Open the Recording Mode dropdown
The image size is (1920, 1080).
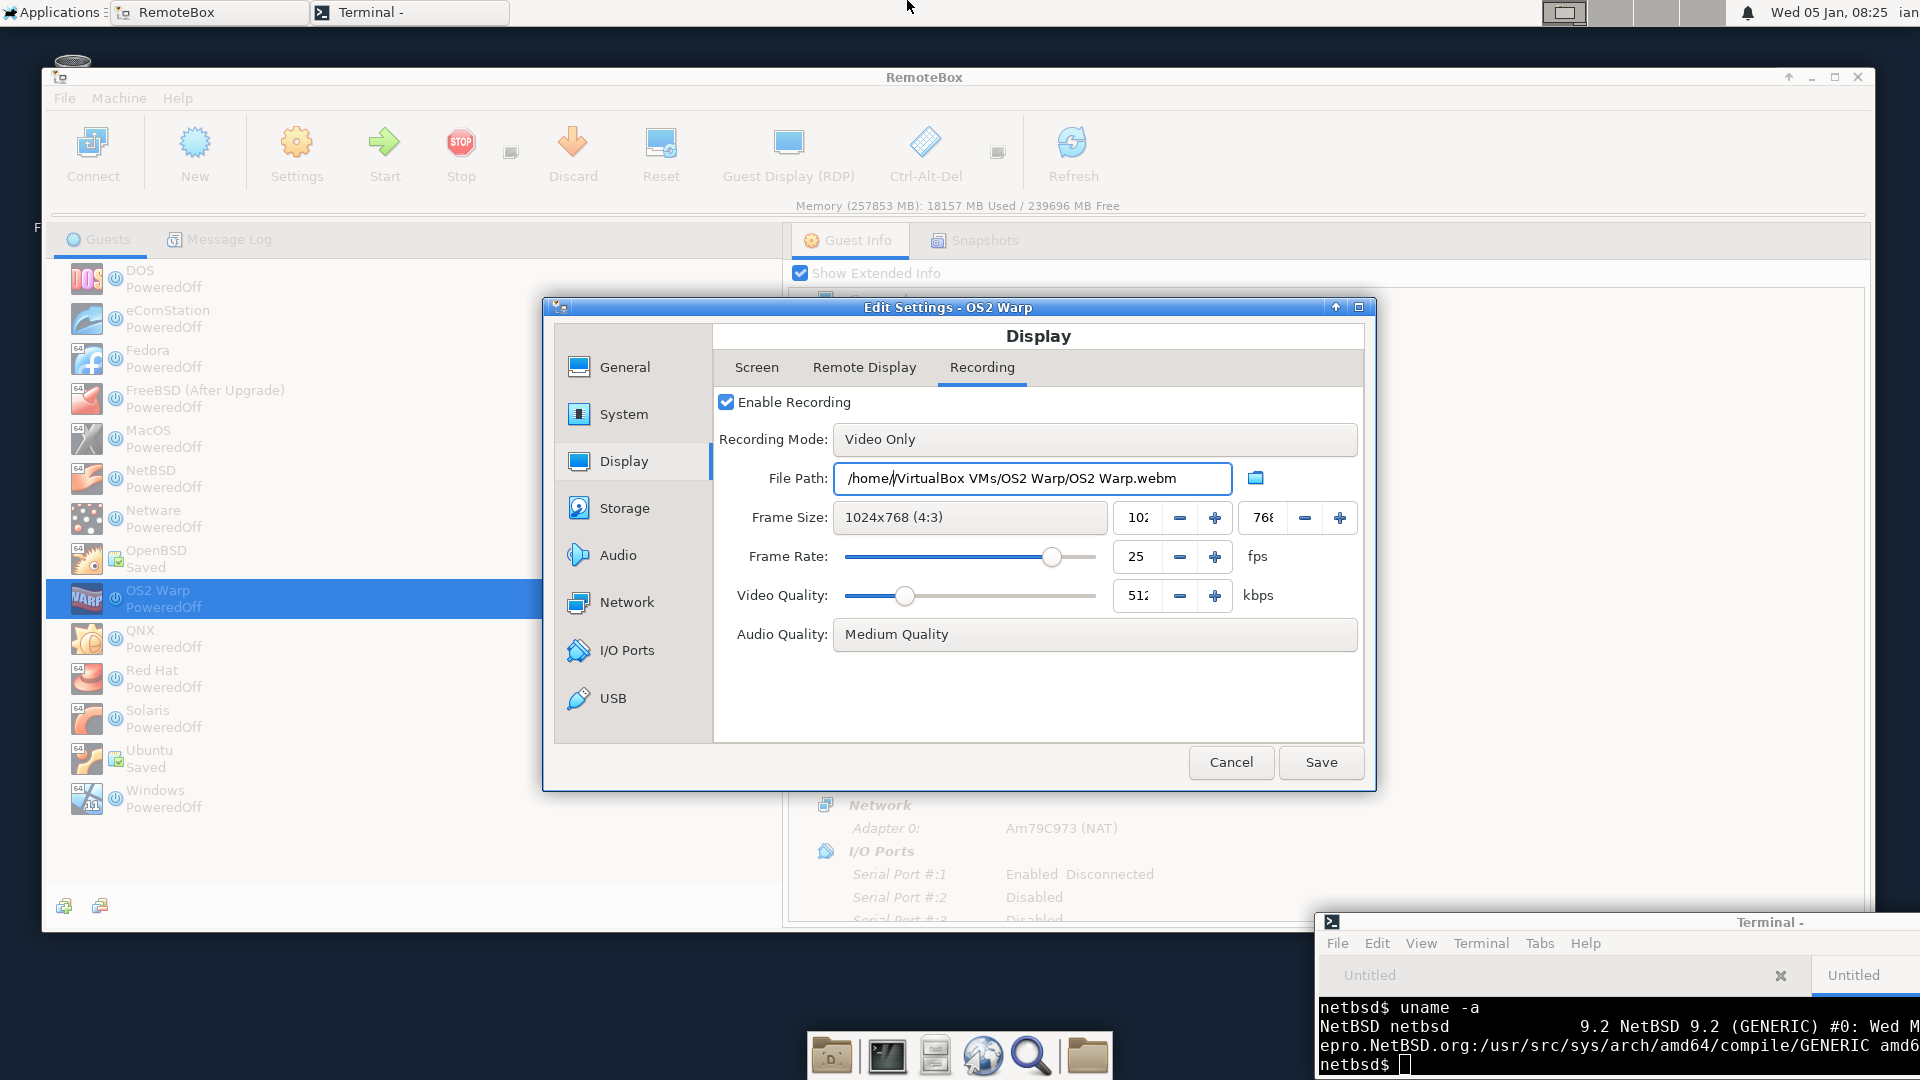point(1094,439)
